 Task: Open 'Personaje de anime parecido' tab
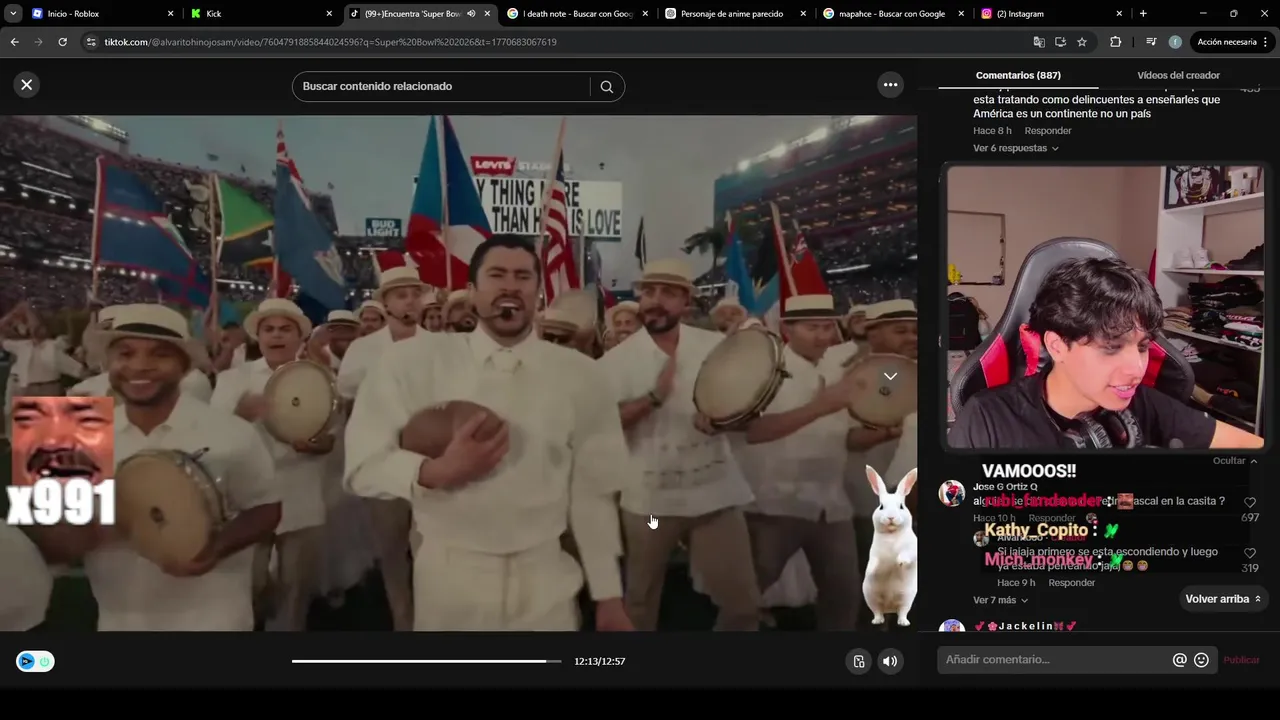[x=733, y=14]
